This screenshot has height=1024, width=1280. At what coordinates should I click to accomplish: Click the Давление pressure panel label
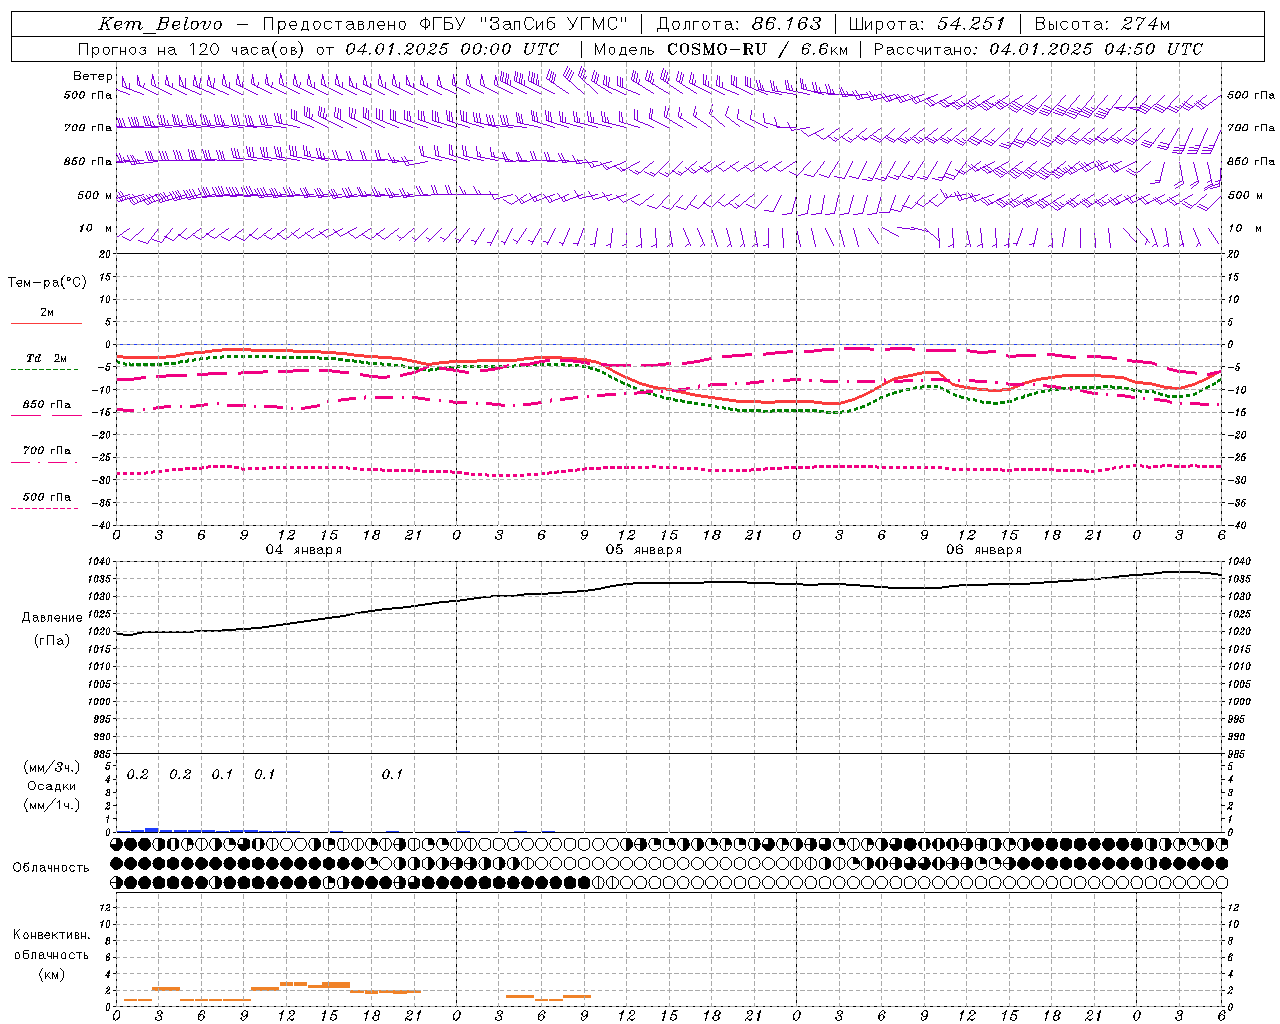pos(52,618)
